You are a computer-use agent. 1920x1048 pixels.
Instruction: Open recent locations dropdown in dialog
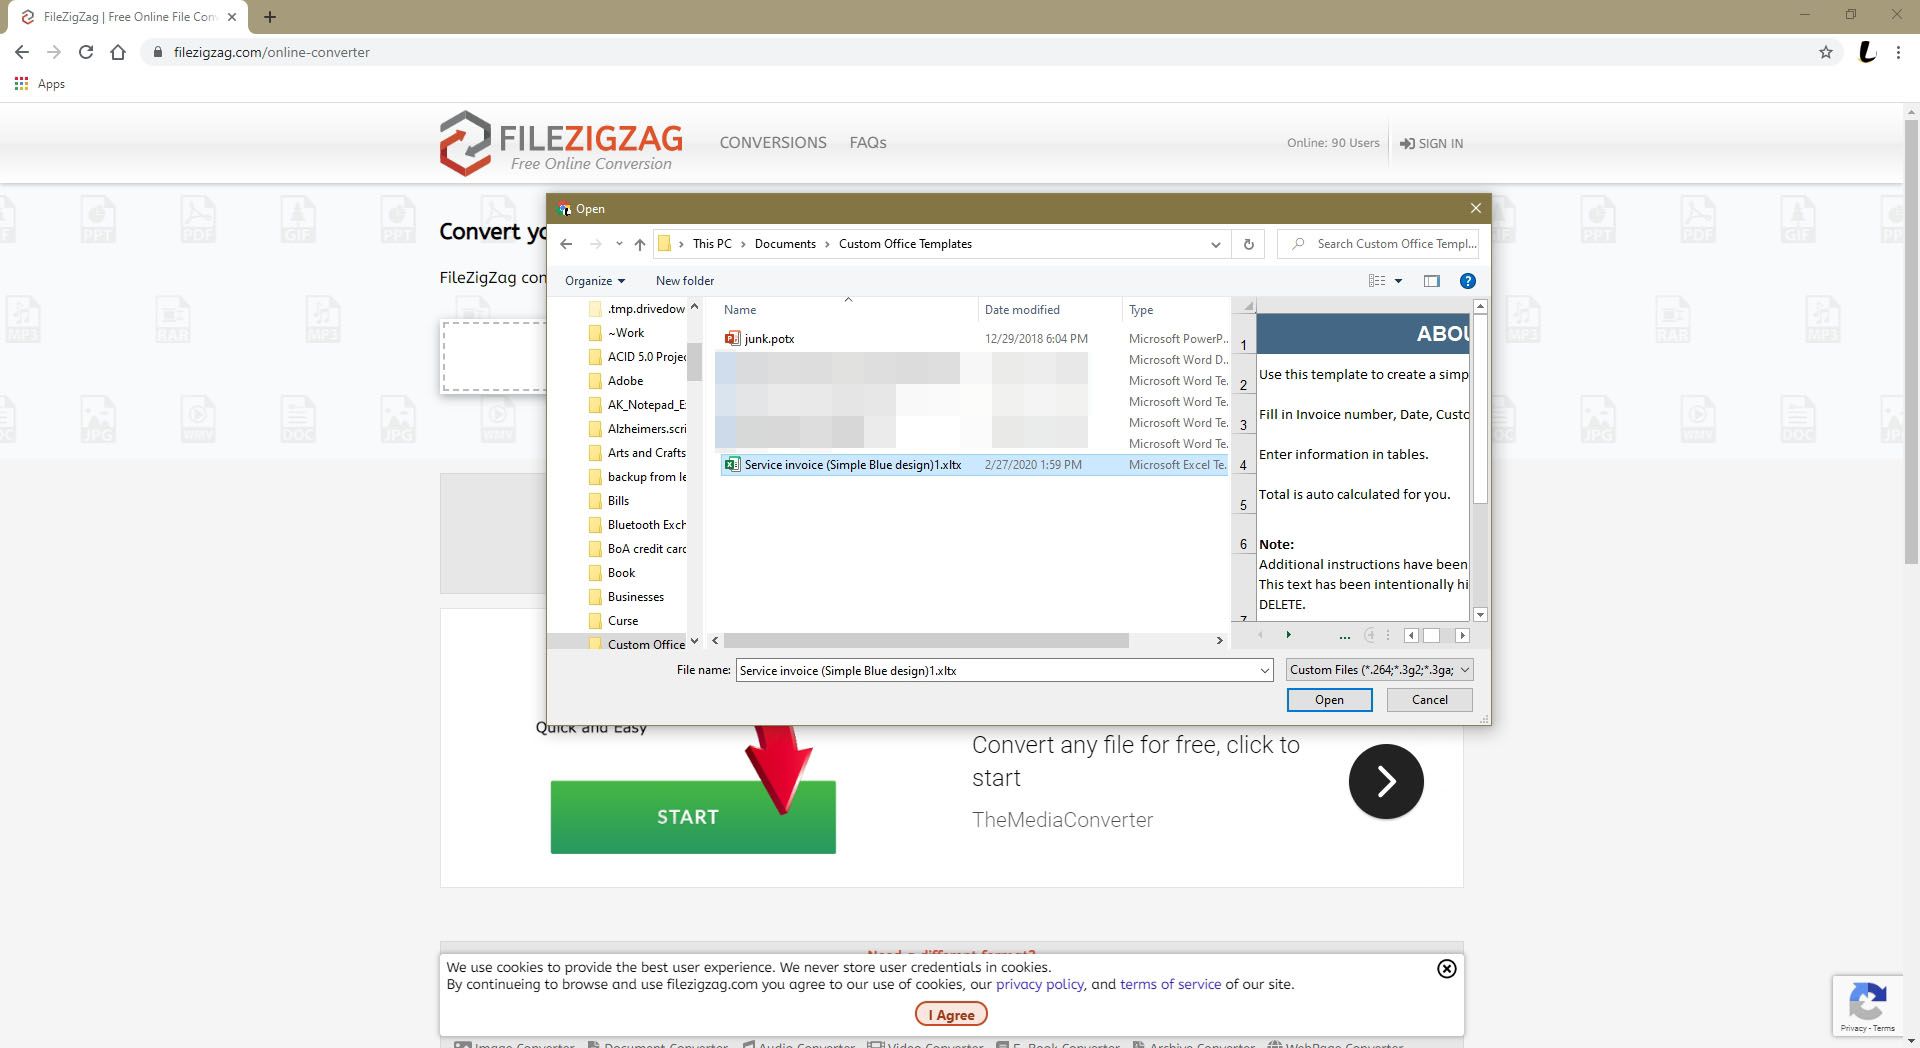point(619,244)
